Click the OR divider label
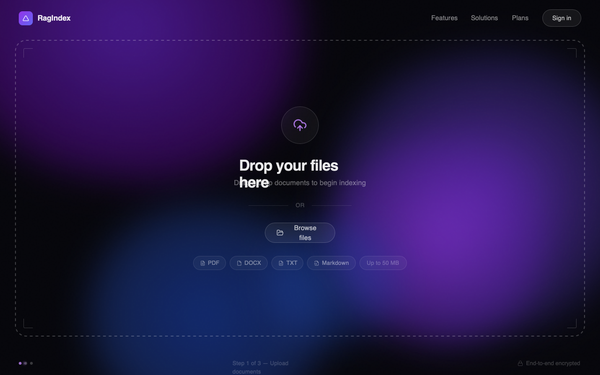This screenshot has height=375, width=600. (300, 205)
